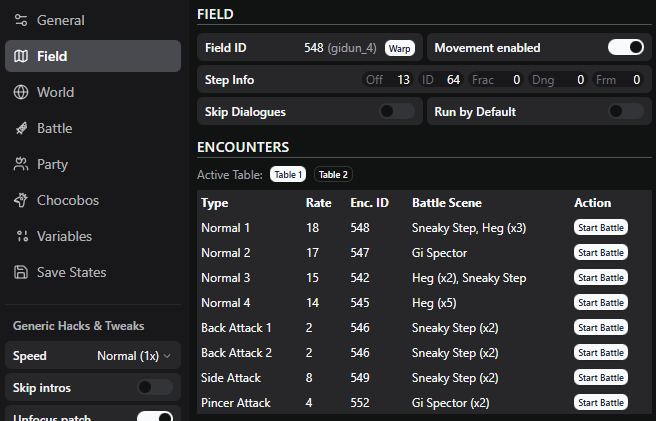Image resolution: width=656 pixels, height=421 pixels.
Task: Click Enc. ID 542 in Normal 3 row
Action: pyautogui.click(x=360, y=277)
